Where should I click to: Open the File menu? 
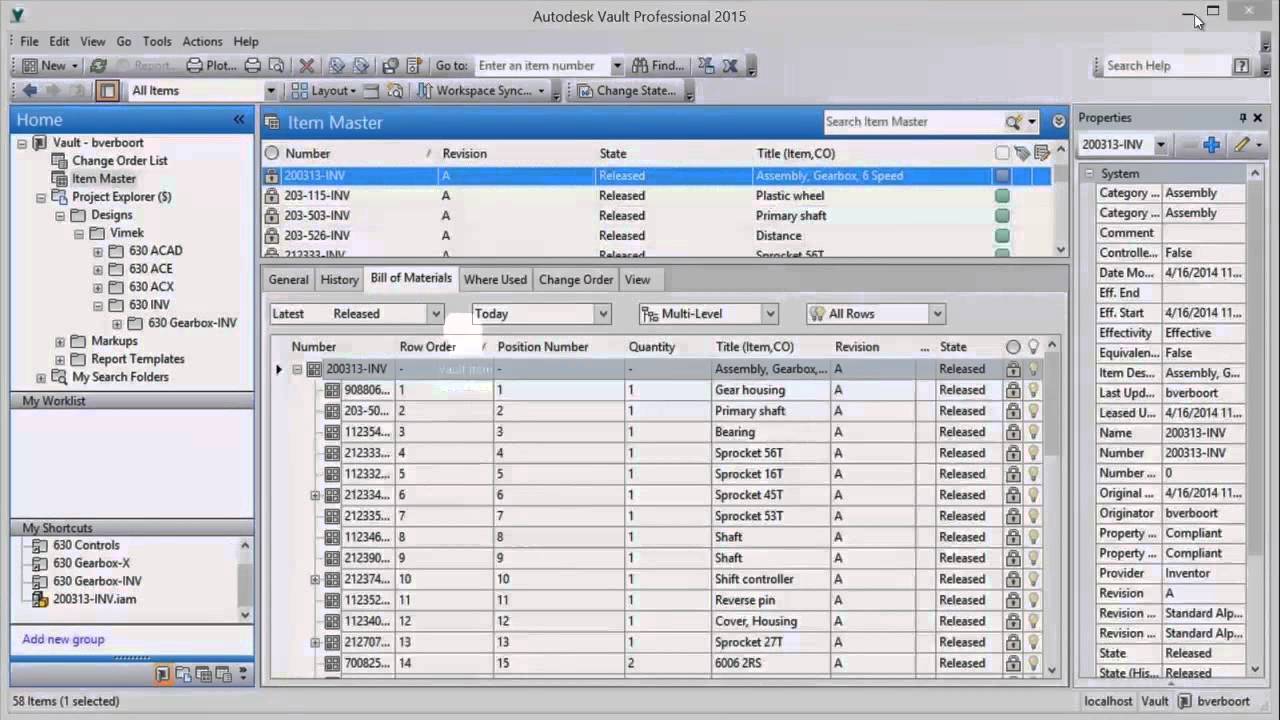pyautogui.click(x=29, y=42)
